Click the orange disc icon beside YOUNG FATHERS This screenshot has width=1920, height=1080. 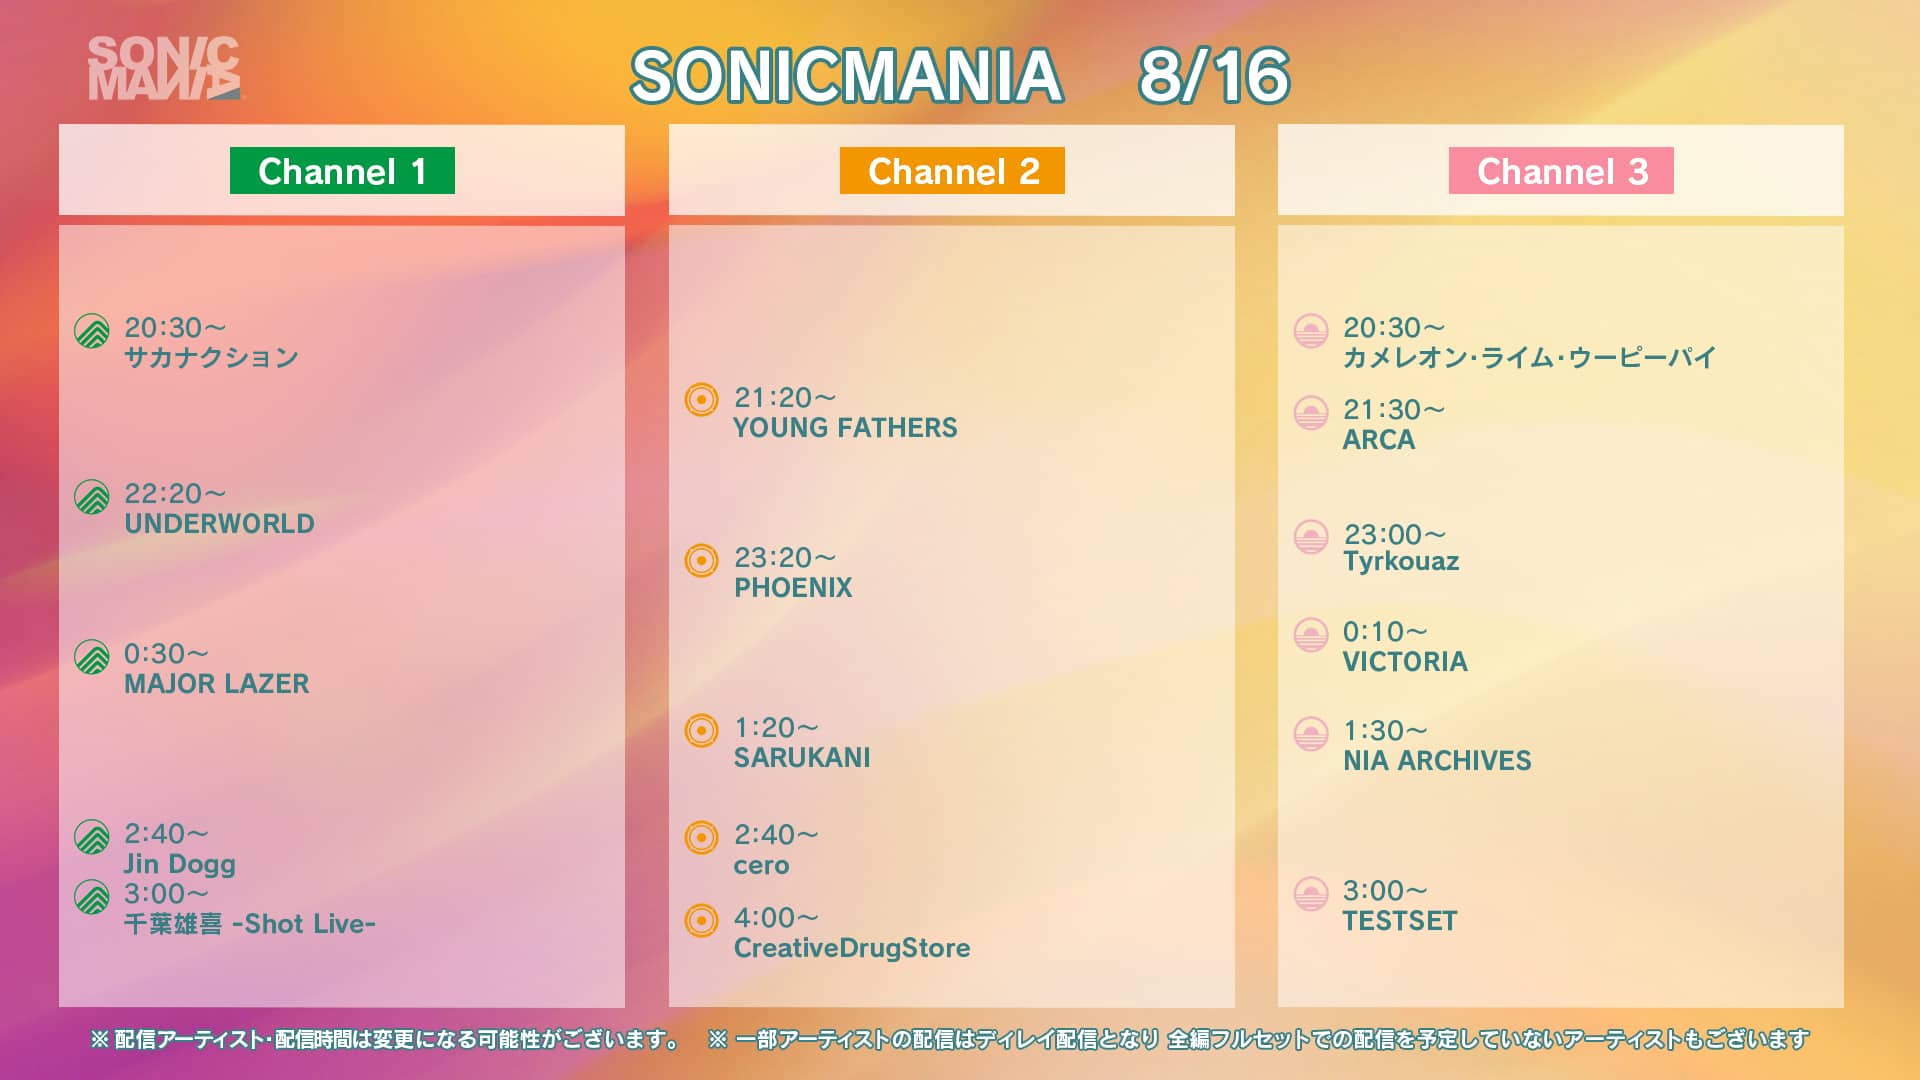click(701, 400)
